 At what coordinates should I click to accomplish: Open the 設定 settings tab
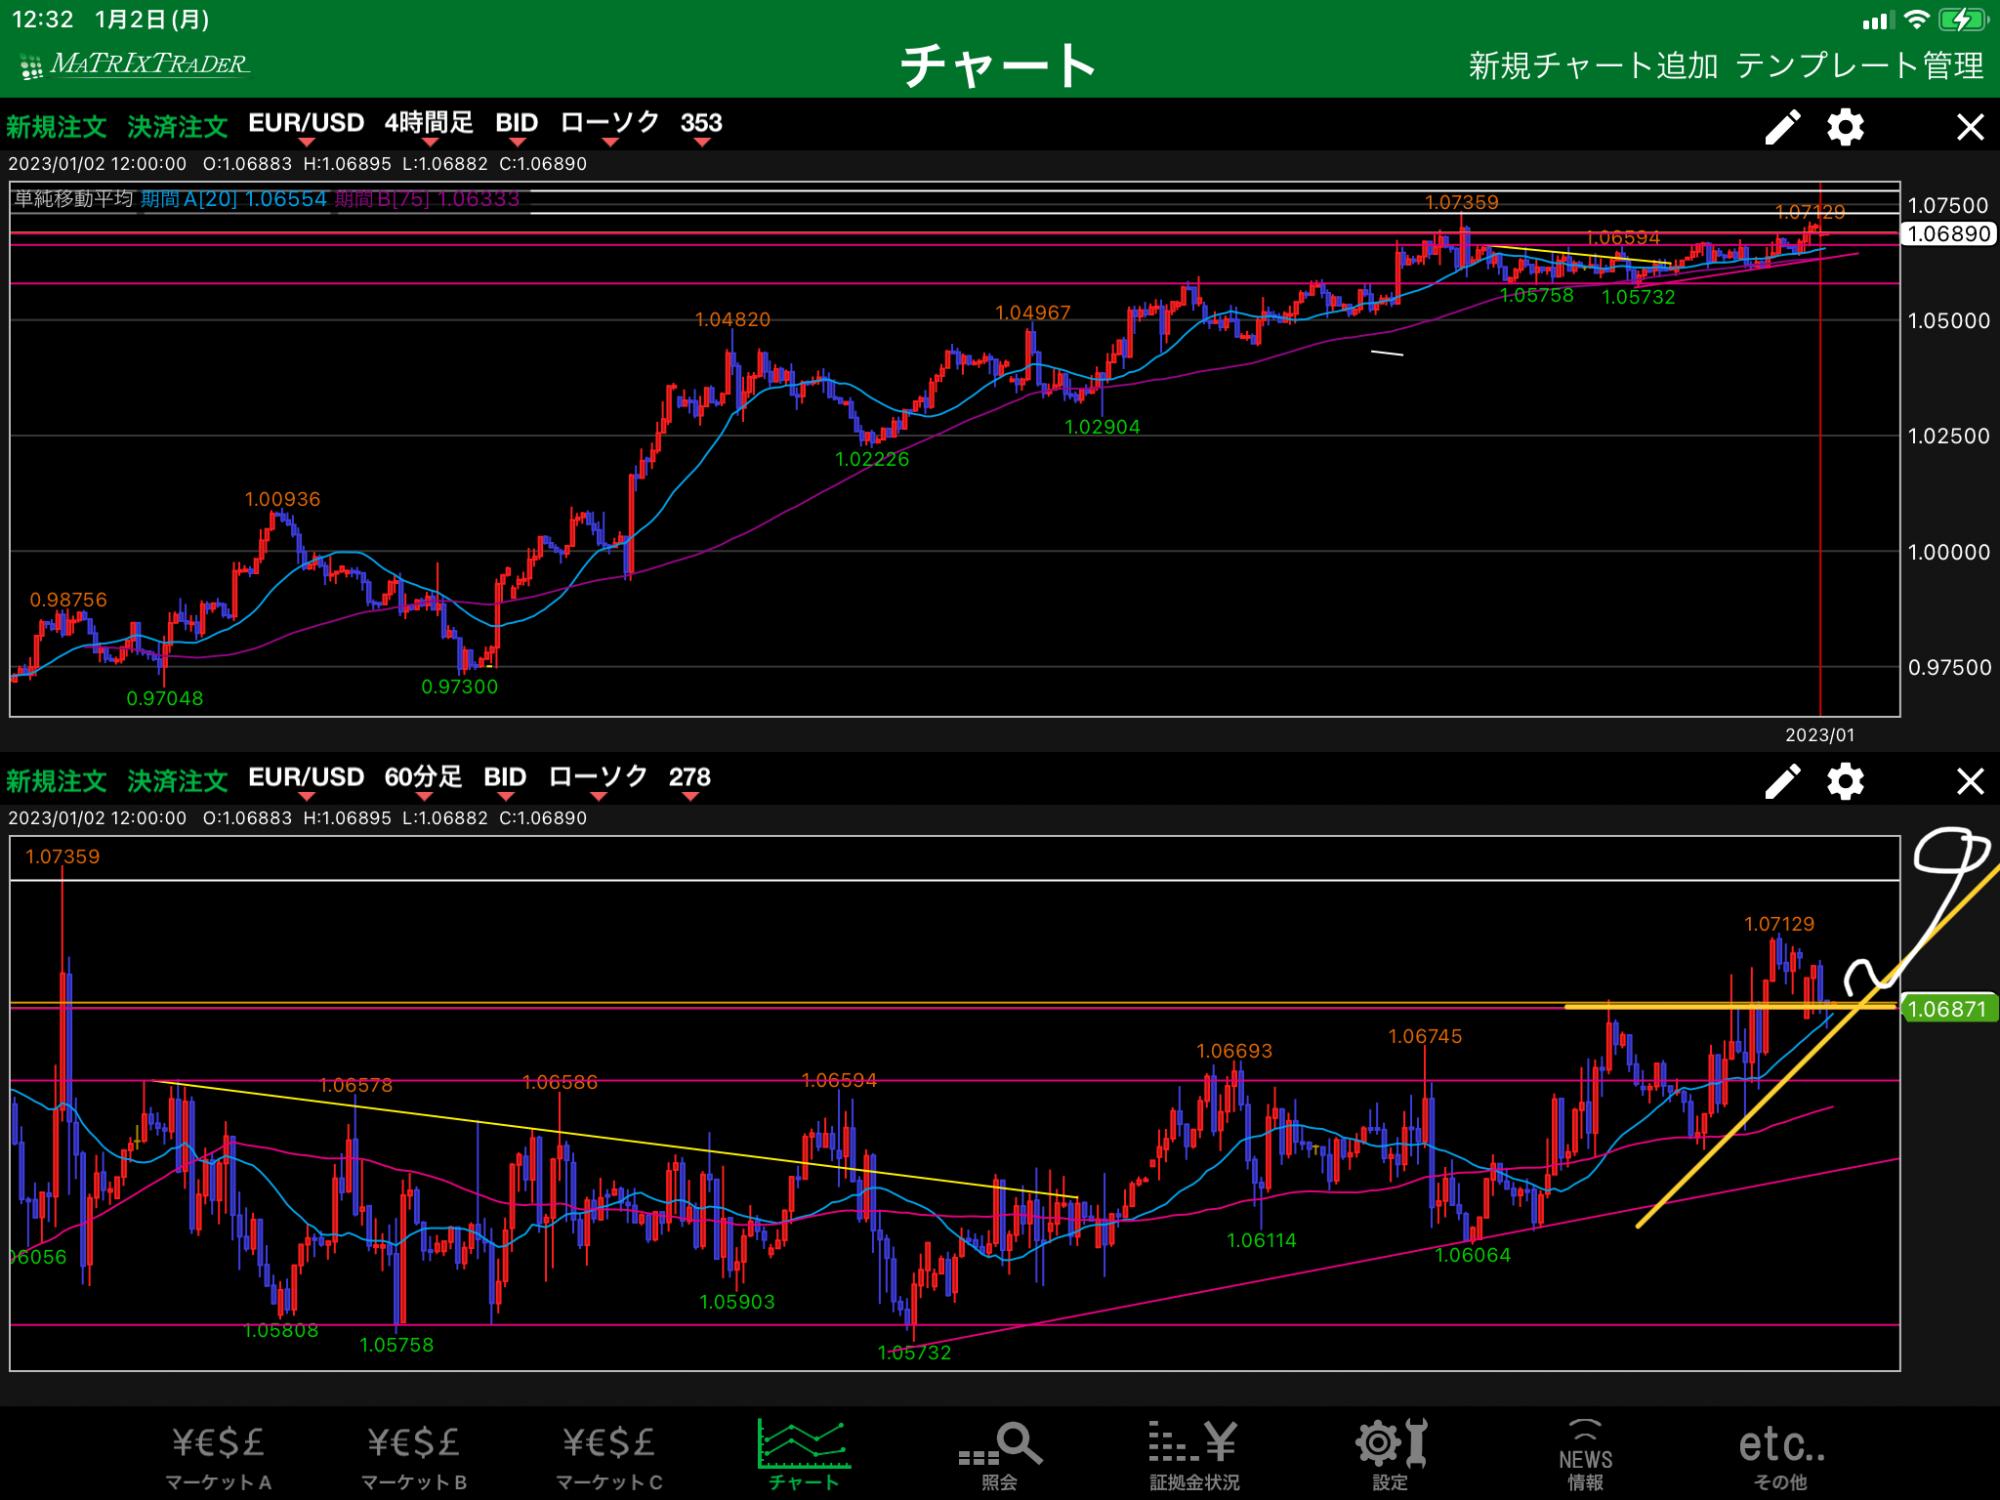click(1390, 1456)
